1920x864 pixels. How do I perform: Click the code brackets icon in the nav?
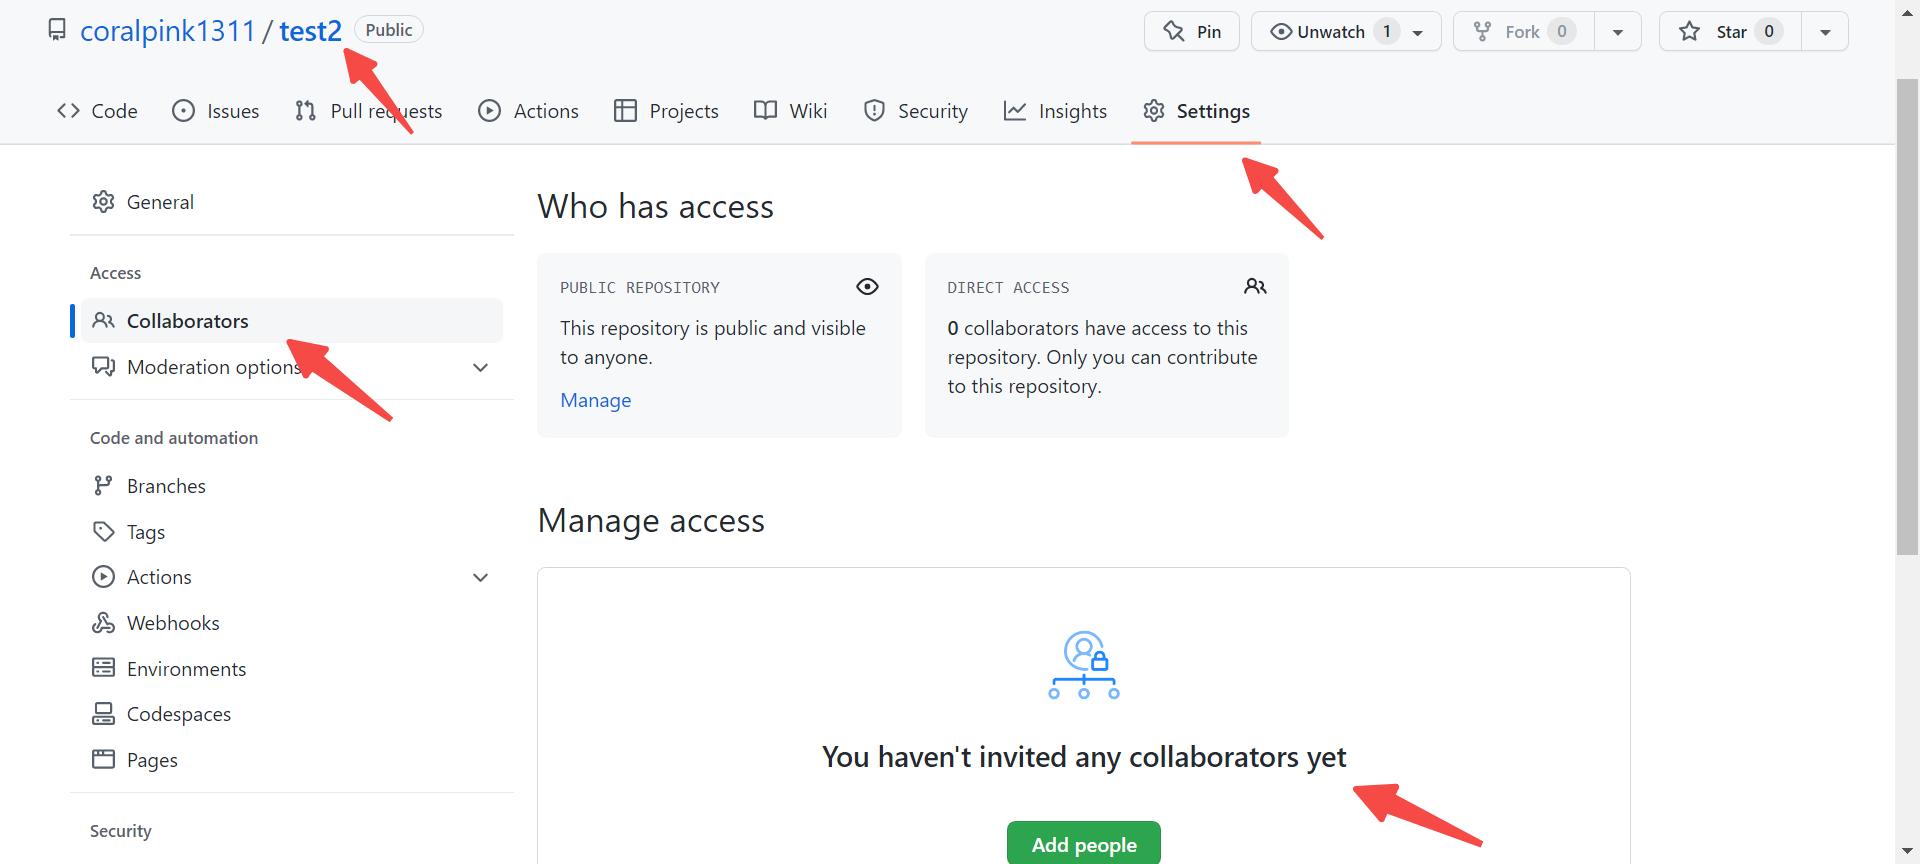pos(68,111)
